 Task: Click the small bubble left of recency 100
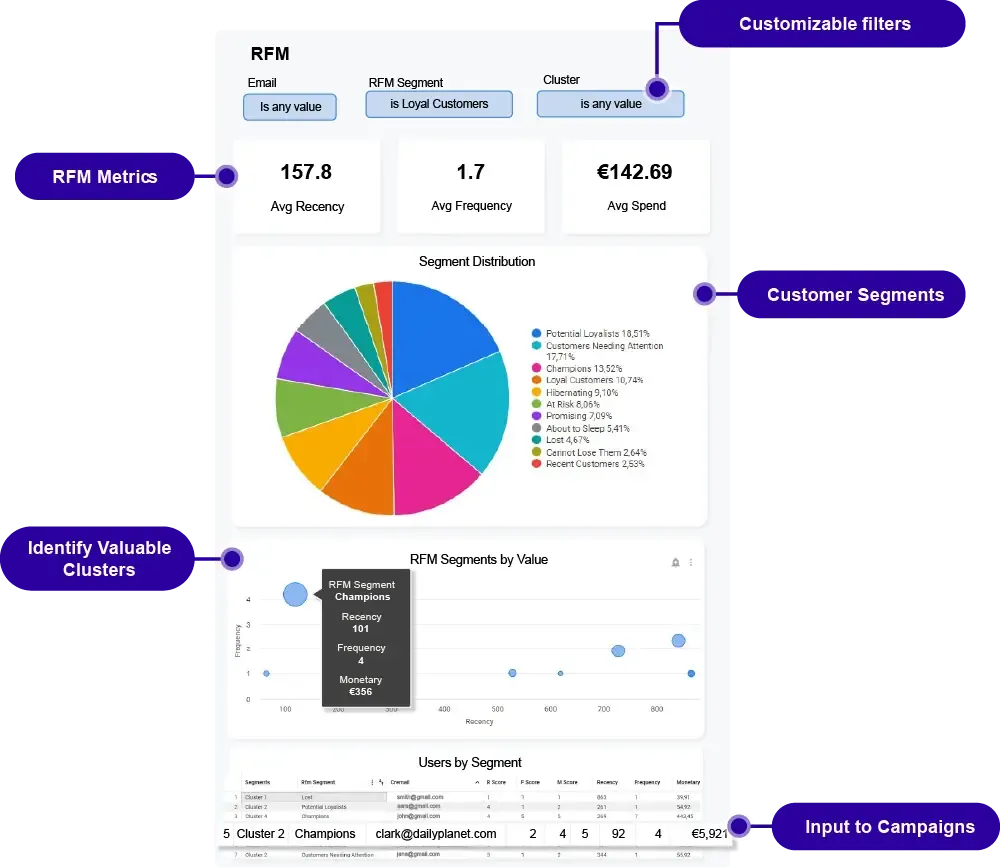tap(267, 673)
